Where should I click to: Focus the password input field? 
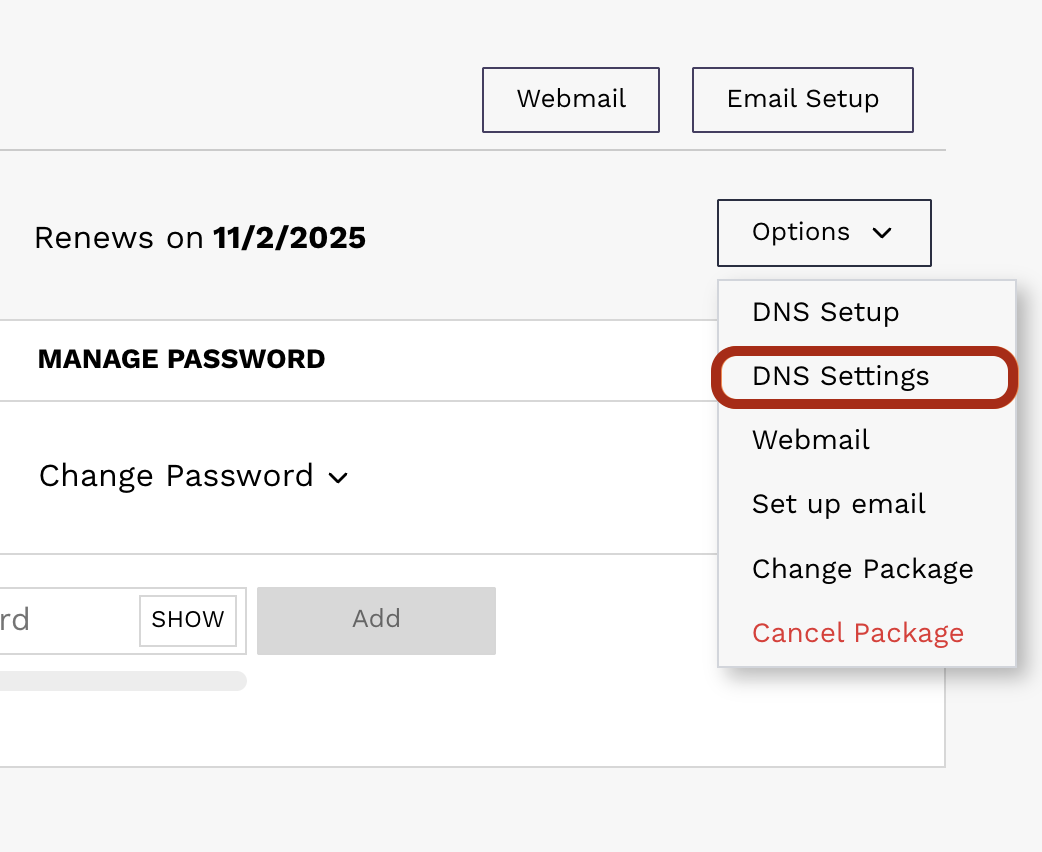tap(60, 620)
